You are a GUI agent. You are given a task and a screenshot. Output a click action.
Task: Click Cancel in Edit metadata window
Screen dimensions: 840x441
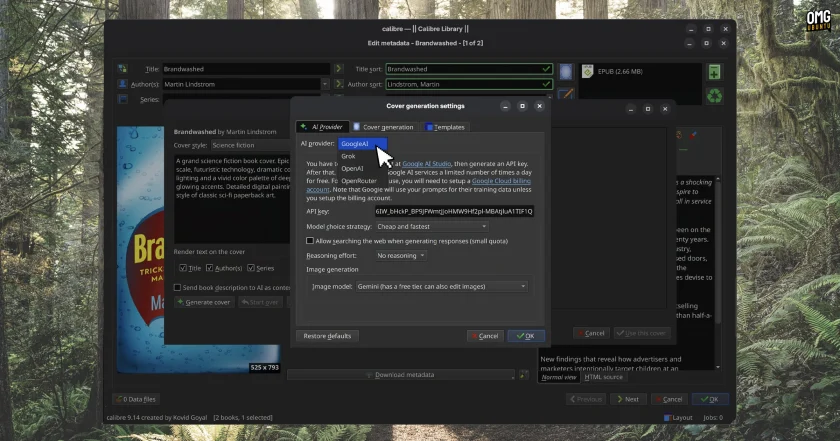[x=669, y=399]
